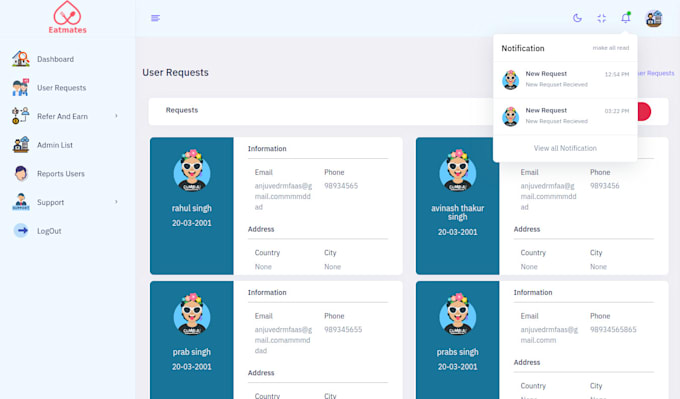Click the Dashboard house icon
The image size is (680, 399).
pyautogui.click(x=21, y=59)
